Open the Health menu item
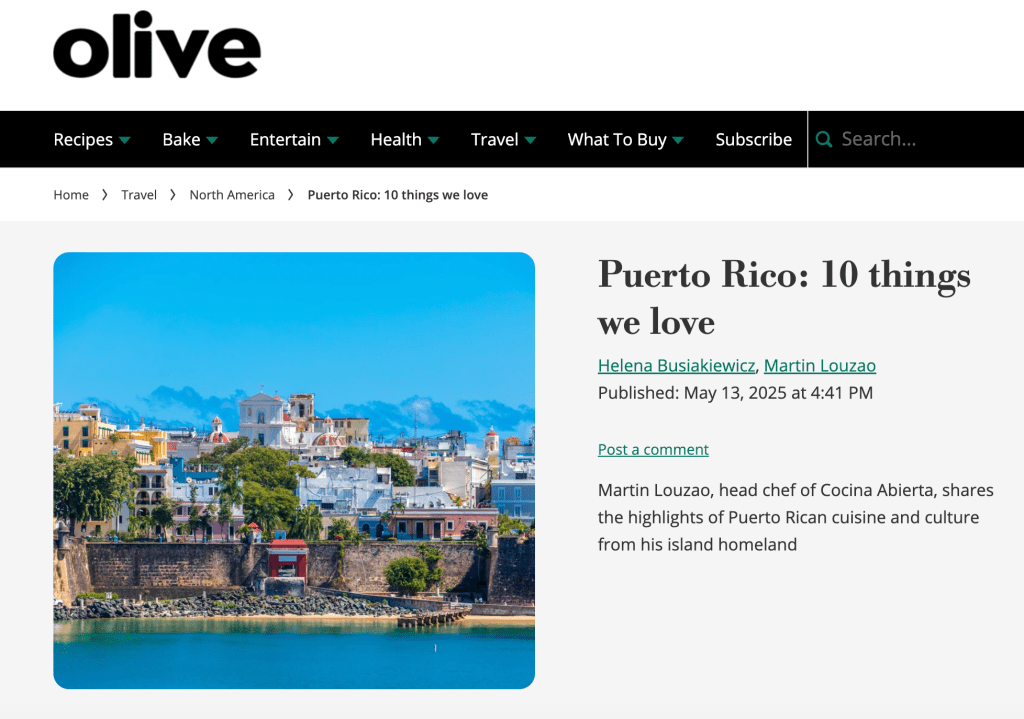The width and height of the screenshot is (1024, 719). (x=395, y=139)
